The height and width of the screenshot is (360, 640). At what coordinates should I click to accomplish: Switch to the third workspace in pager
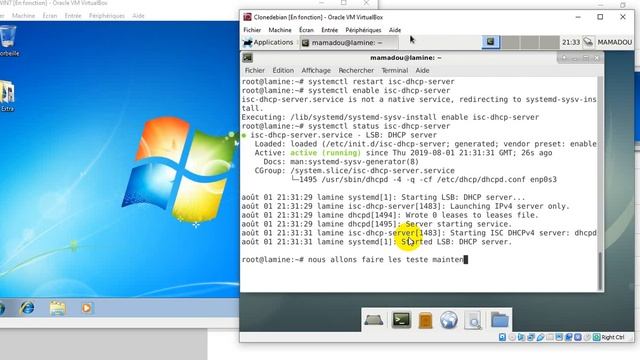[529, 42]
